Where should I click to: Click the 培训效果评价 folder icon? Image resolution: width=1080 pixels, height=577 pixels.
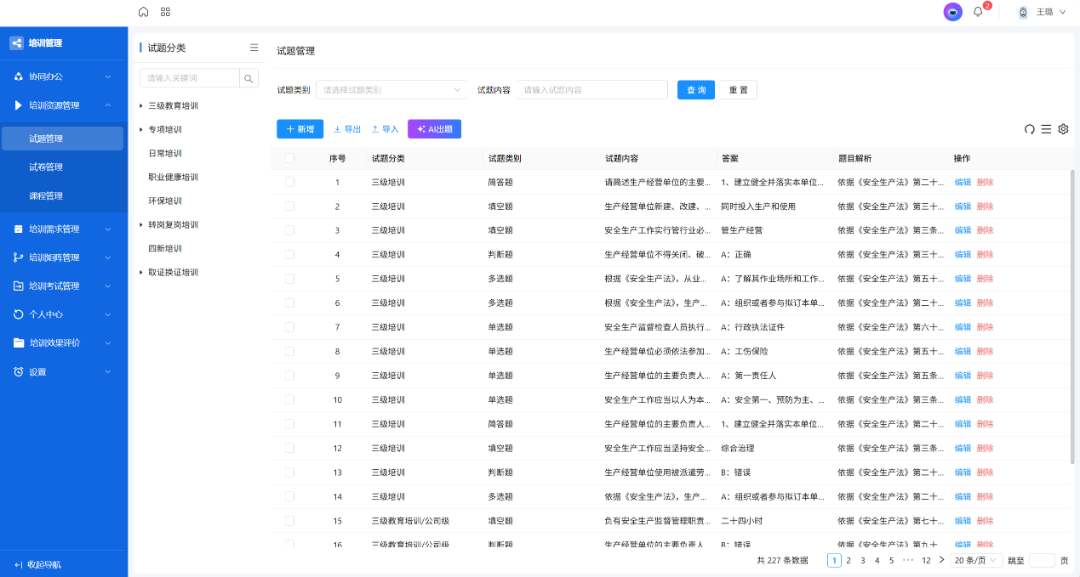tap(19, 343)
